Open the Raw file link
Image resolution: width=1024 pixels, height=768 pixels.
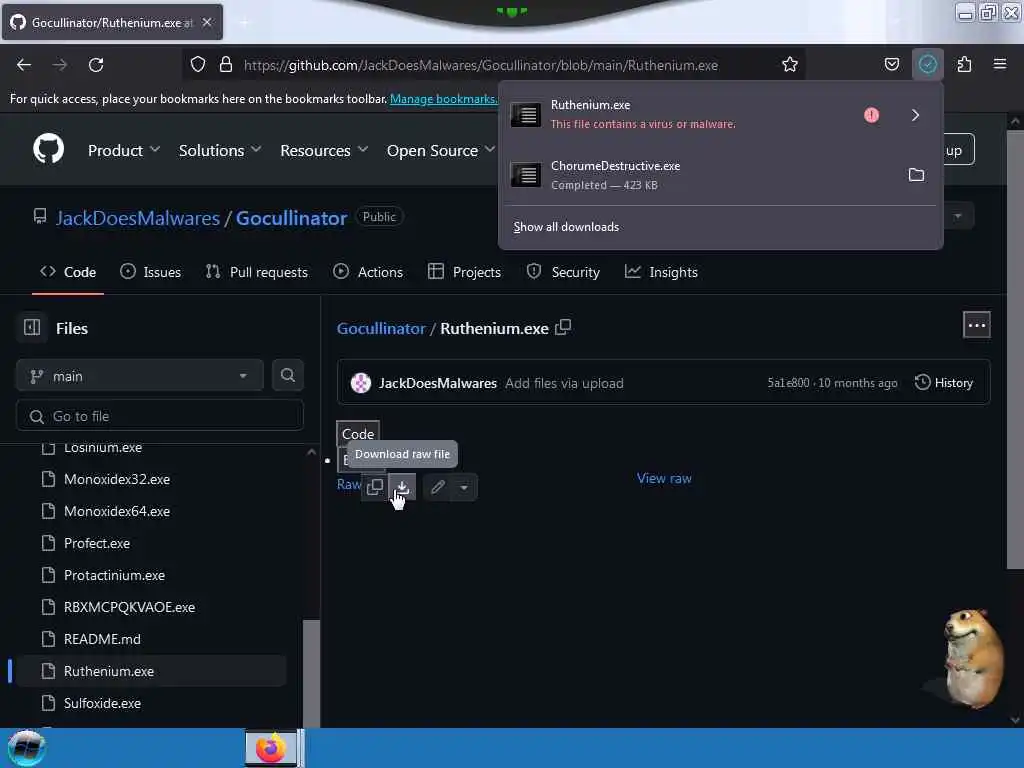tap(349, 485)
